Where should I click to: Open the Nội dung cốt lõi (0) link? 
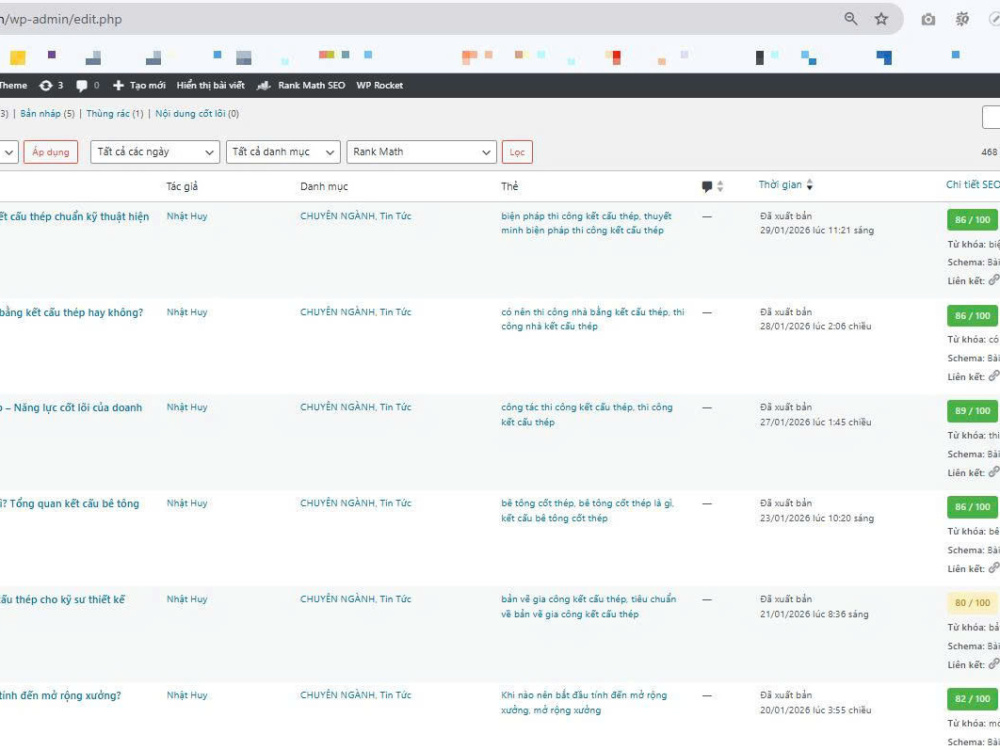(197, 114)
